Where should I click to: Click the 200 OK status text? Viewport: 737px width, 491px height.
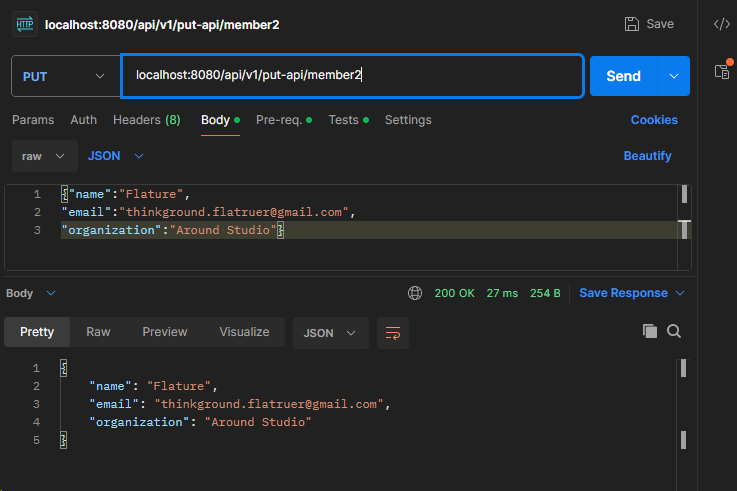click(454, 293)
